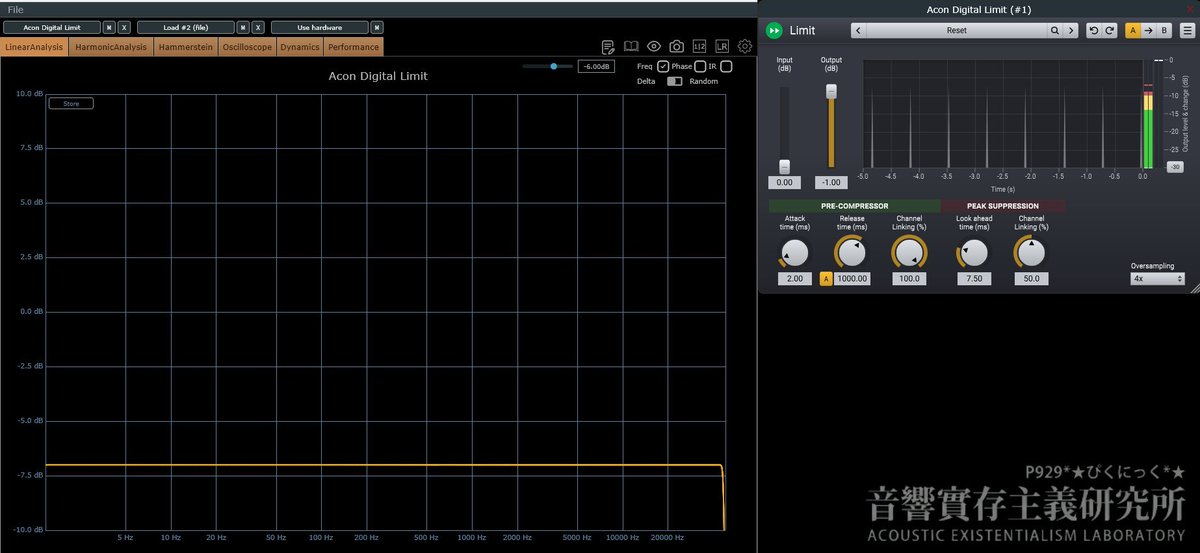Click the Release time knob

point(851,253)
